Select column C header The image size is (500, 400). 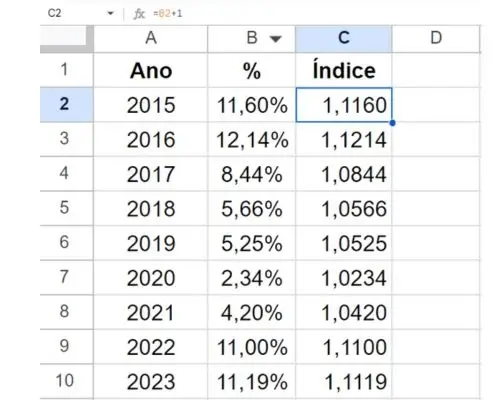click(x=344, y=38)
